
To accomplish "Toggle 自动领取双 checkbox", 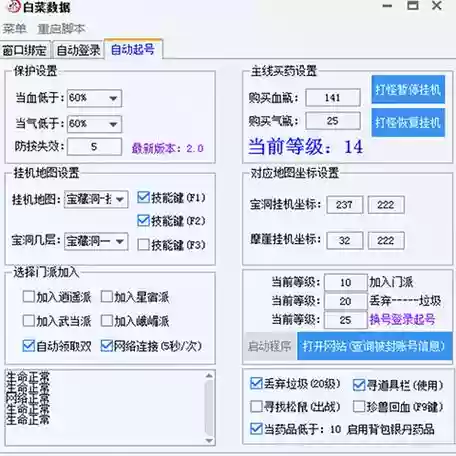I will point(29,346).
